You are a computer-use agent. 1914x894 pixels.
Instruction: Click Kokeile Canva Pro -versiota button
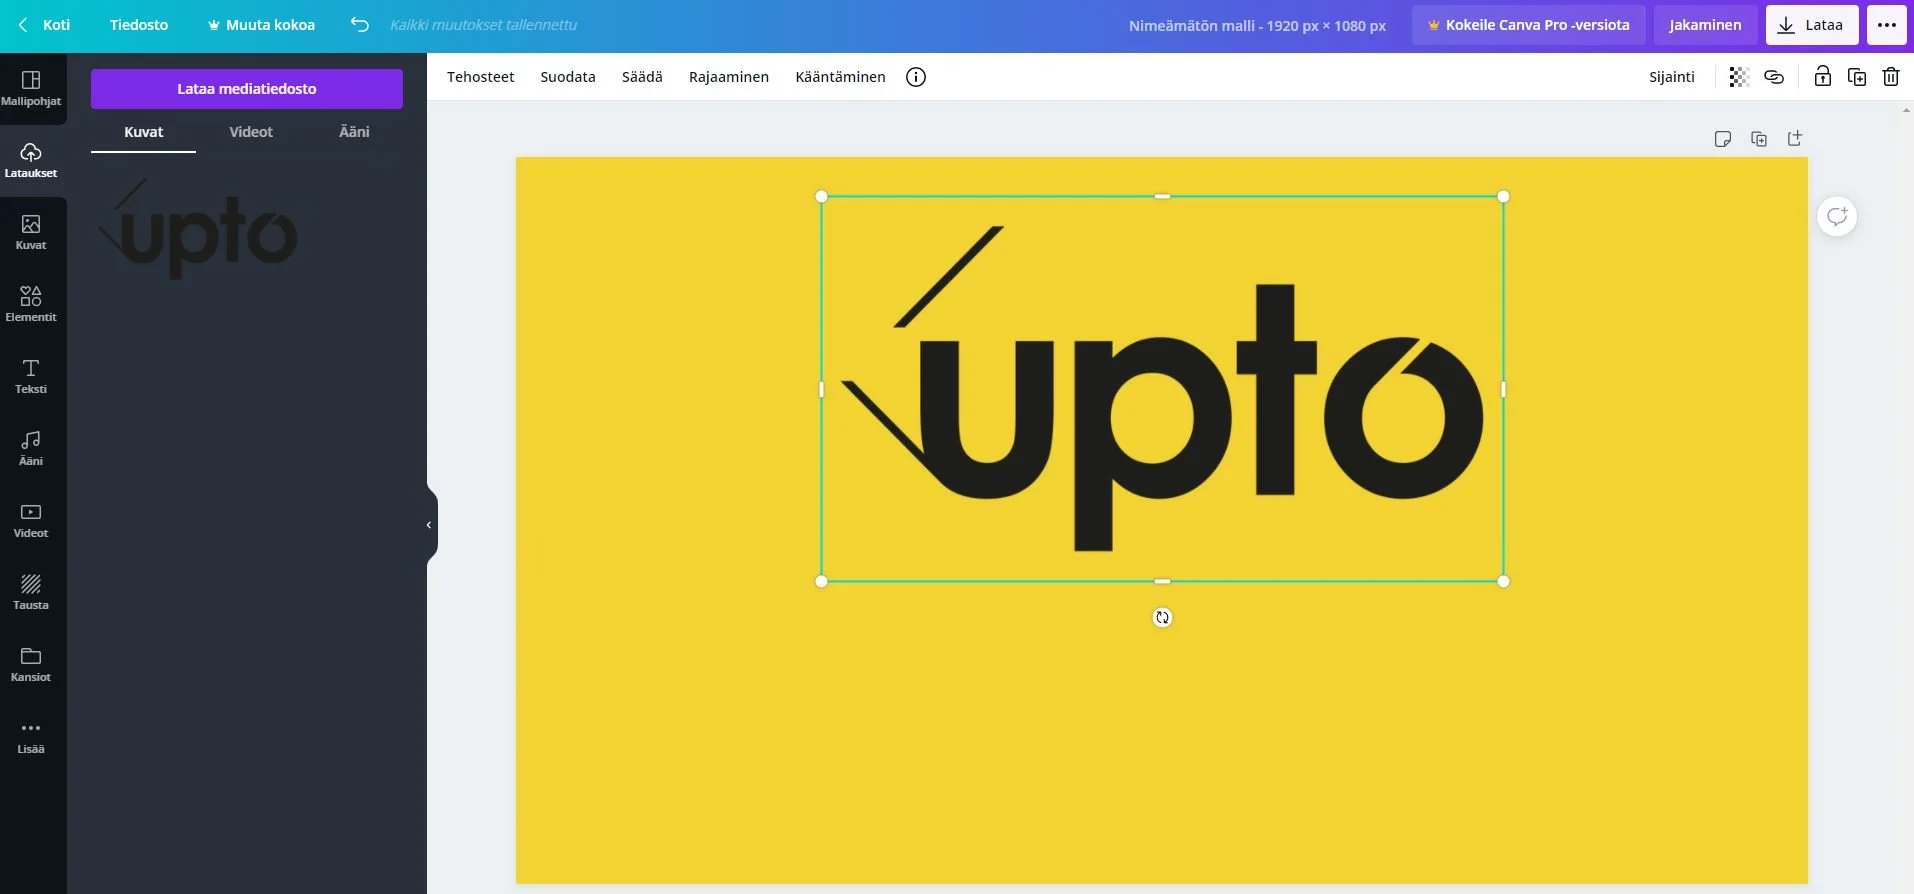pos(1529,25)
